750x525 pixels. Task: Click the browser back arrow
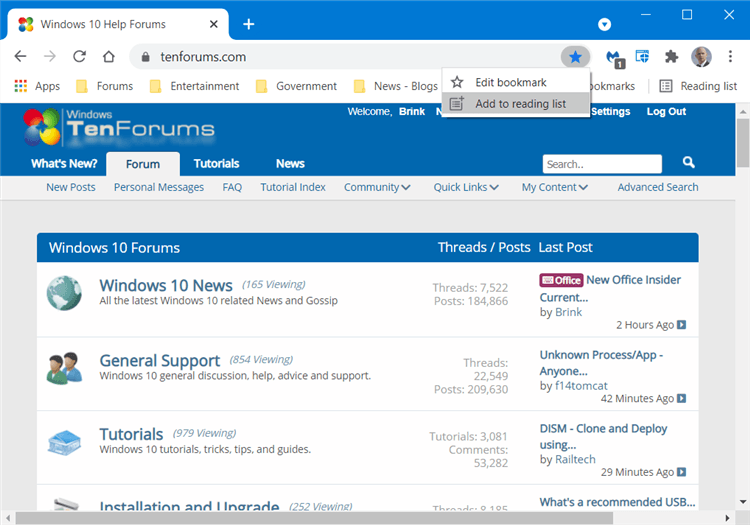20,56
